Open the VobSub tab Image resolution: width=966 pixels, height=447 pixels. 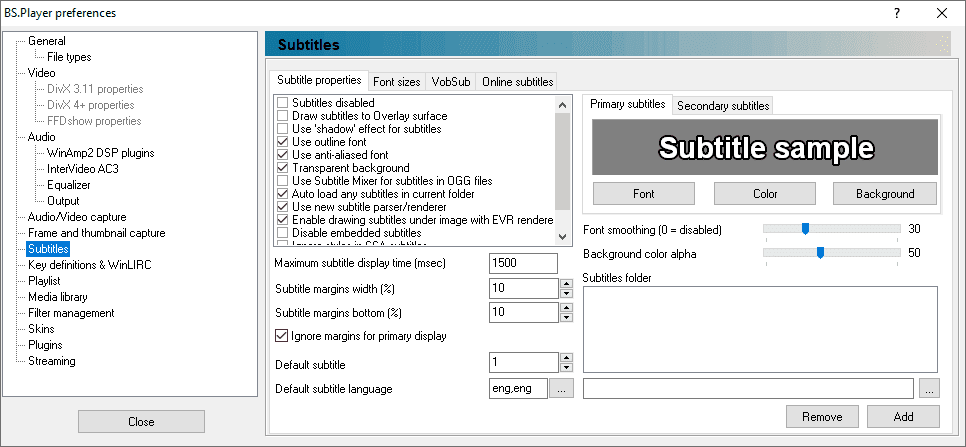(x=451, y=82)
